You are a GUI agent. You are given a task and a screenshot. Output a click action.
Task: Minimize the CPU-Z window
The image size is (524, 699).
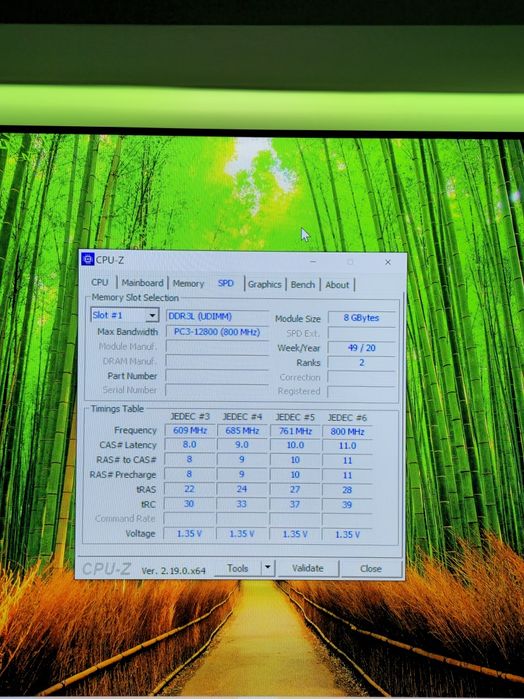tap(313, 262)
